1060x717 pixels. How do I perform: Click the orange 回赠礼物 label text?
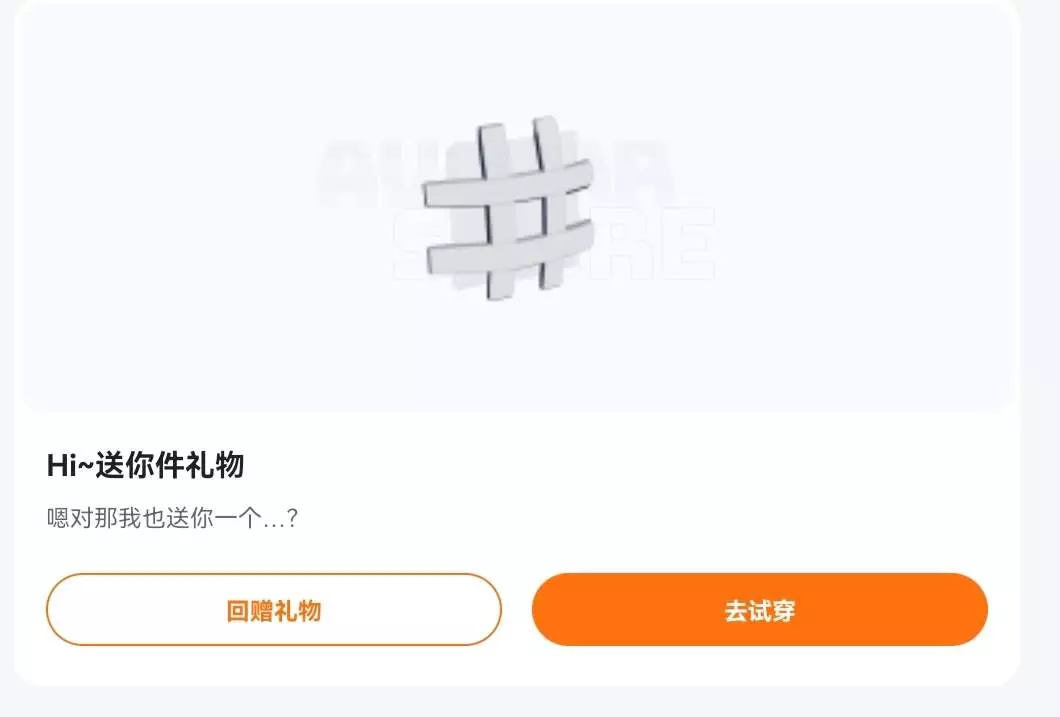tap(274, 610)
